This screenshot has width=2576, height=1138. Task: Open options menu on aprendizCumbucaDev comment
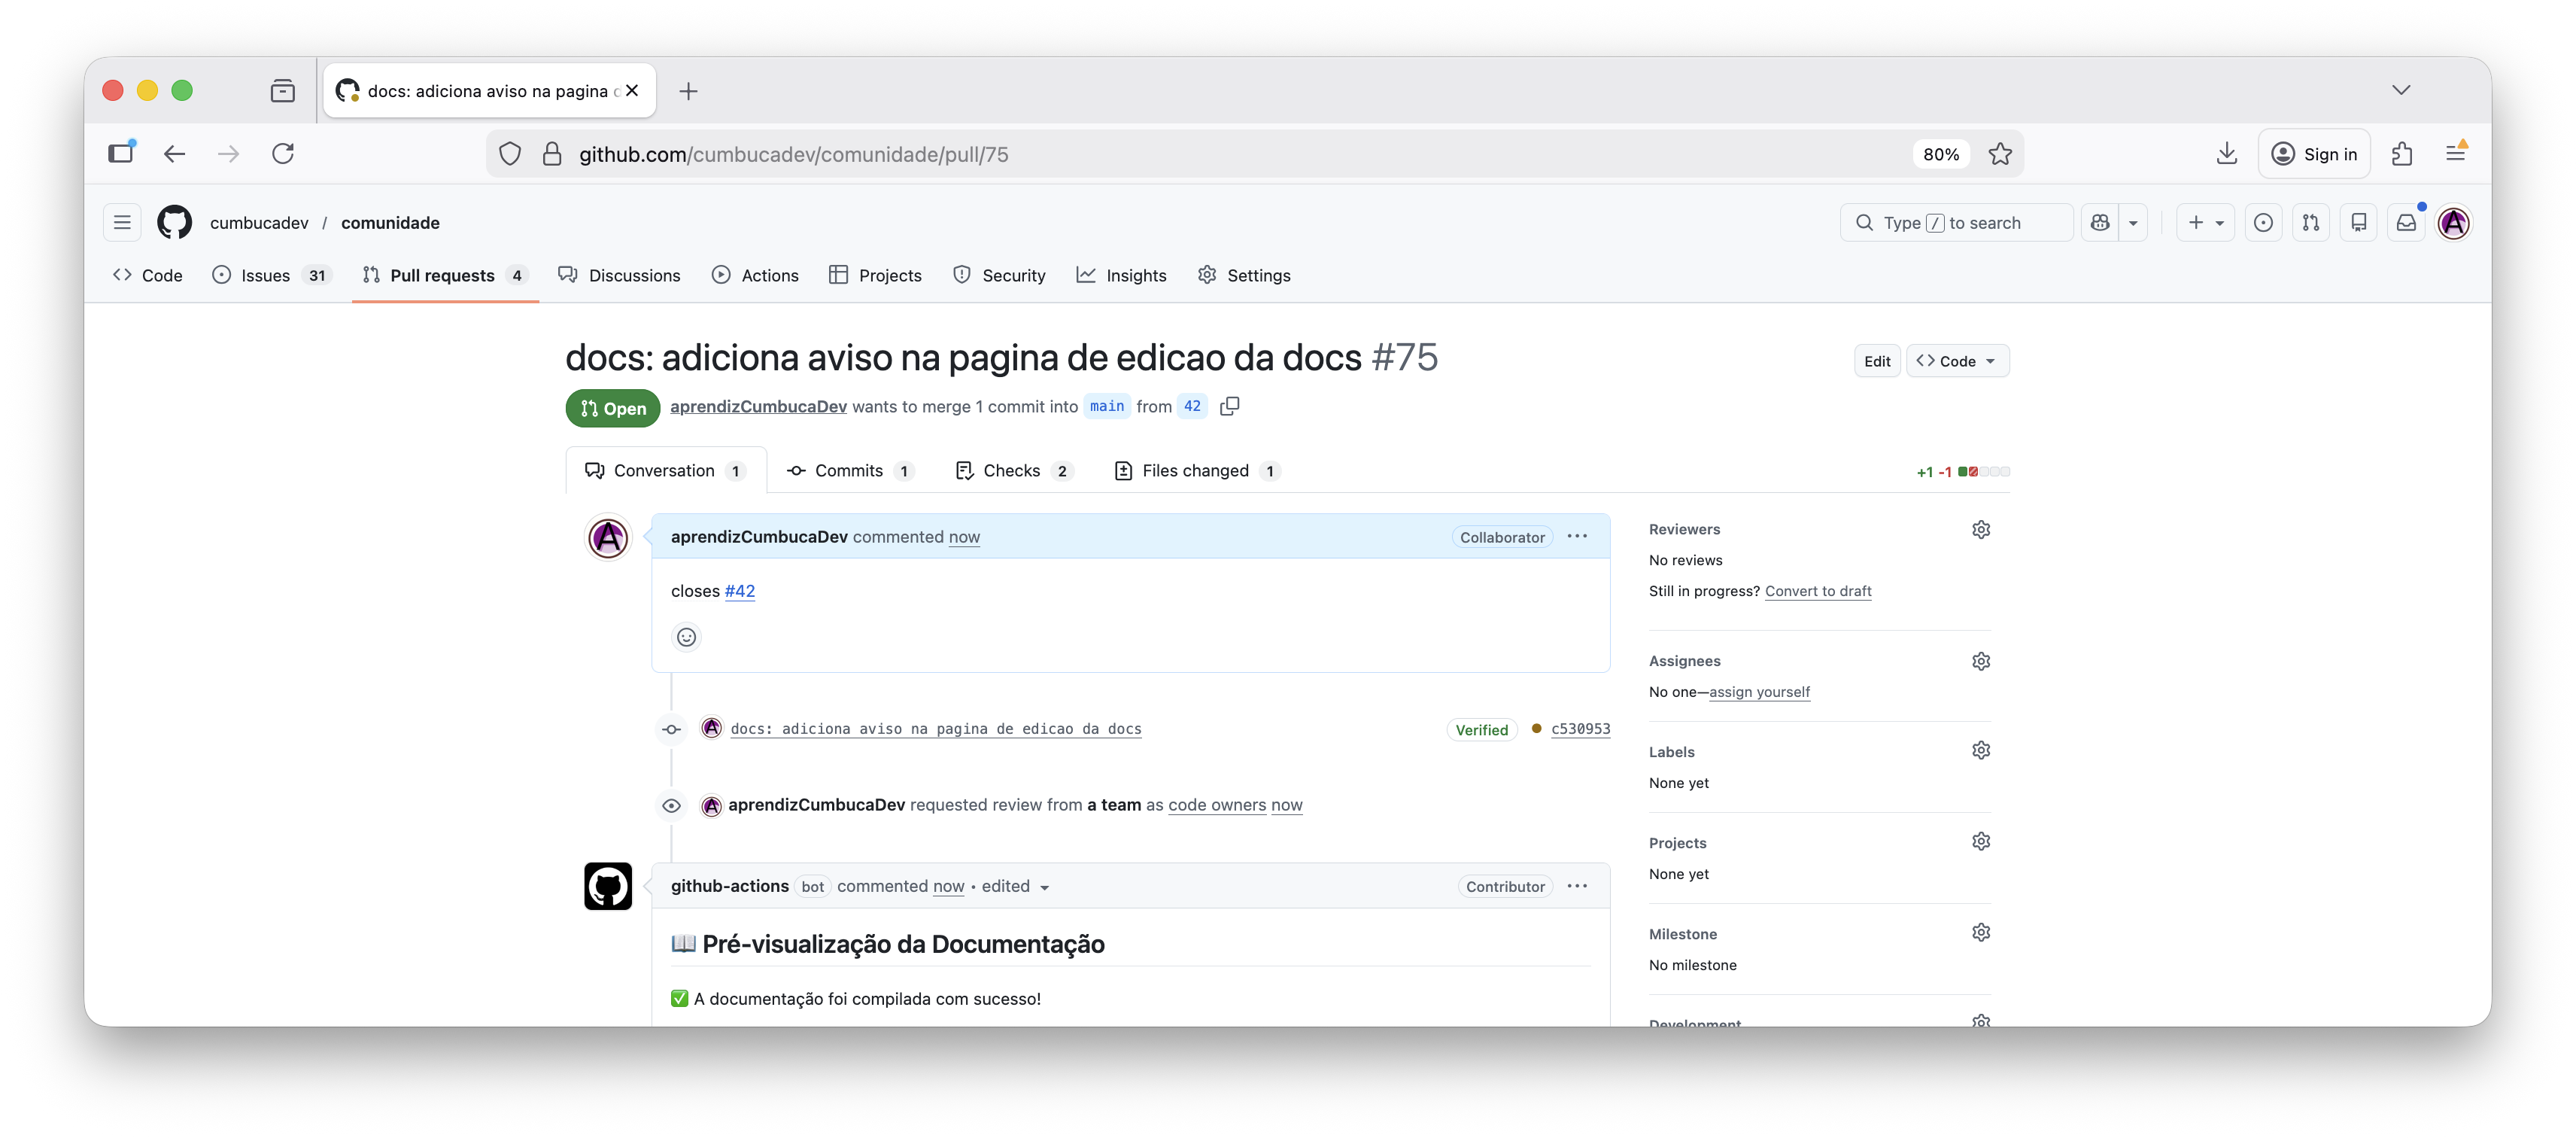coord(1577,536)
